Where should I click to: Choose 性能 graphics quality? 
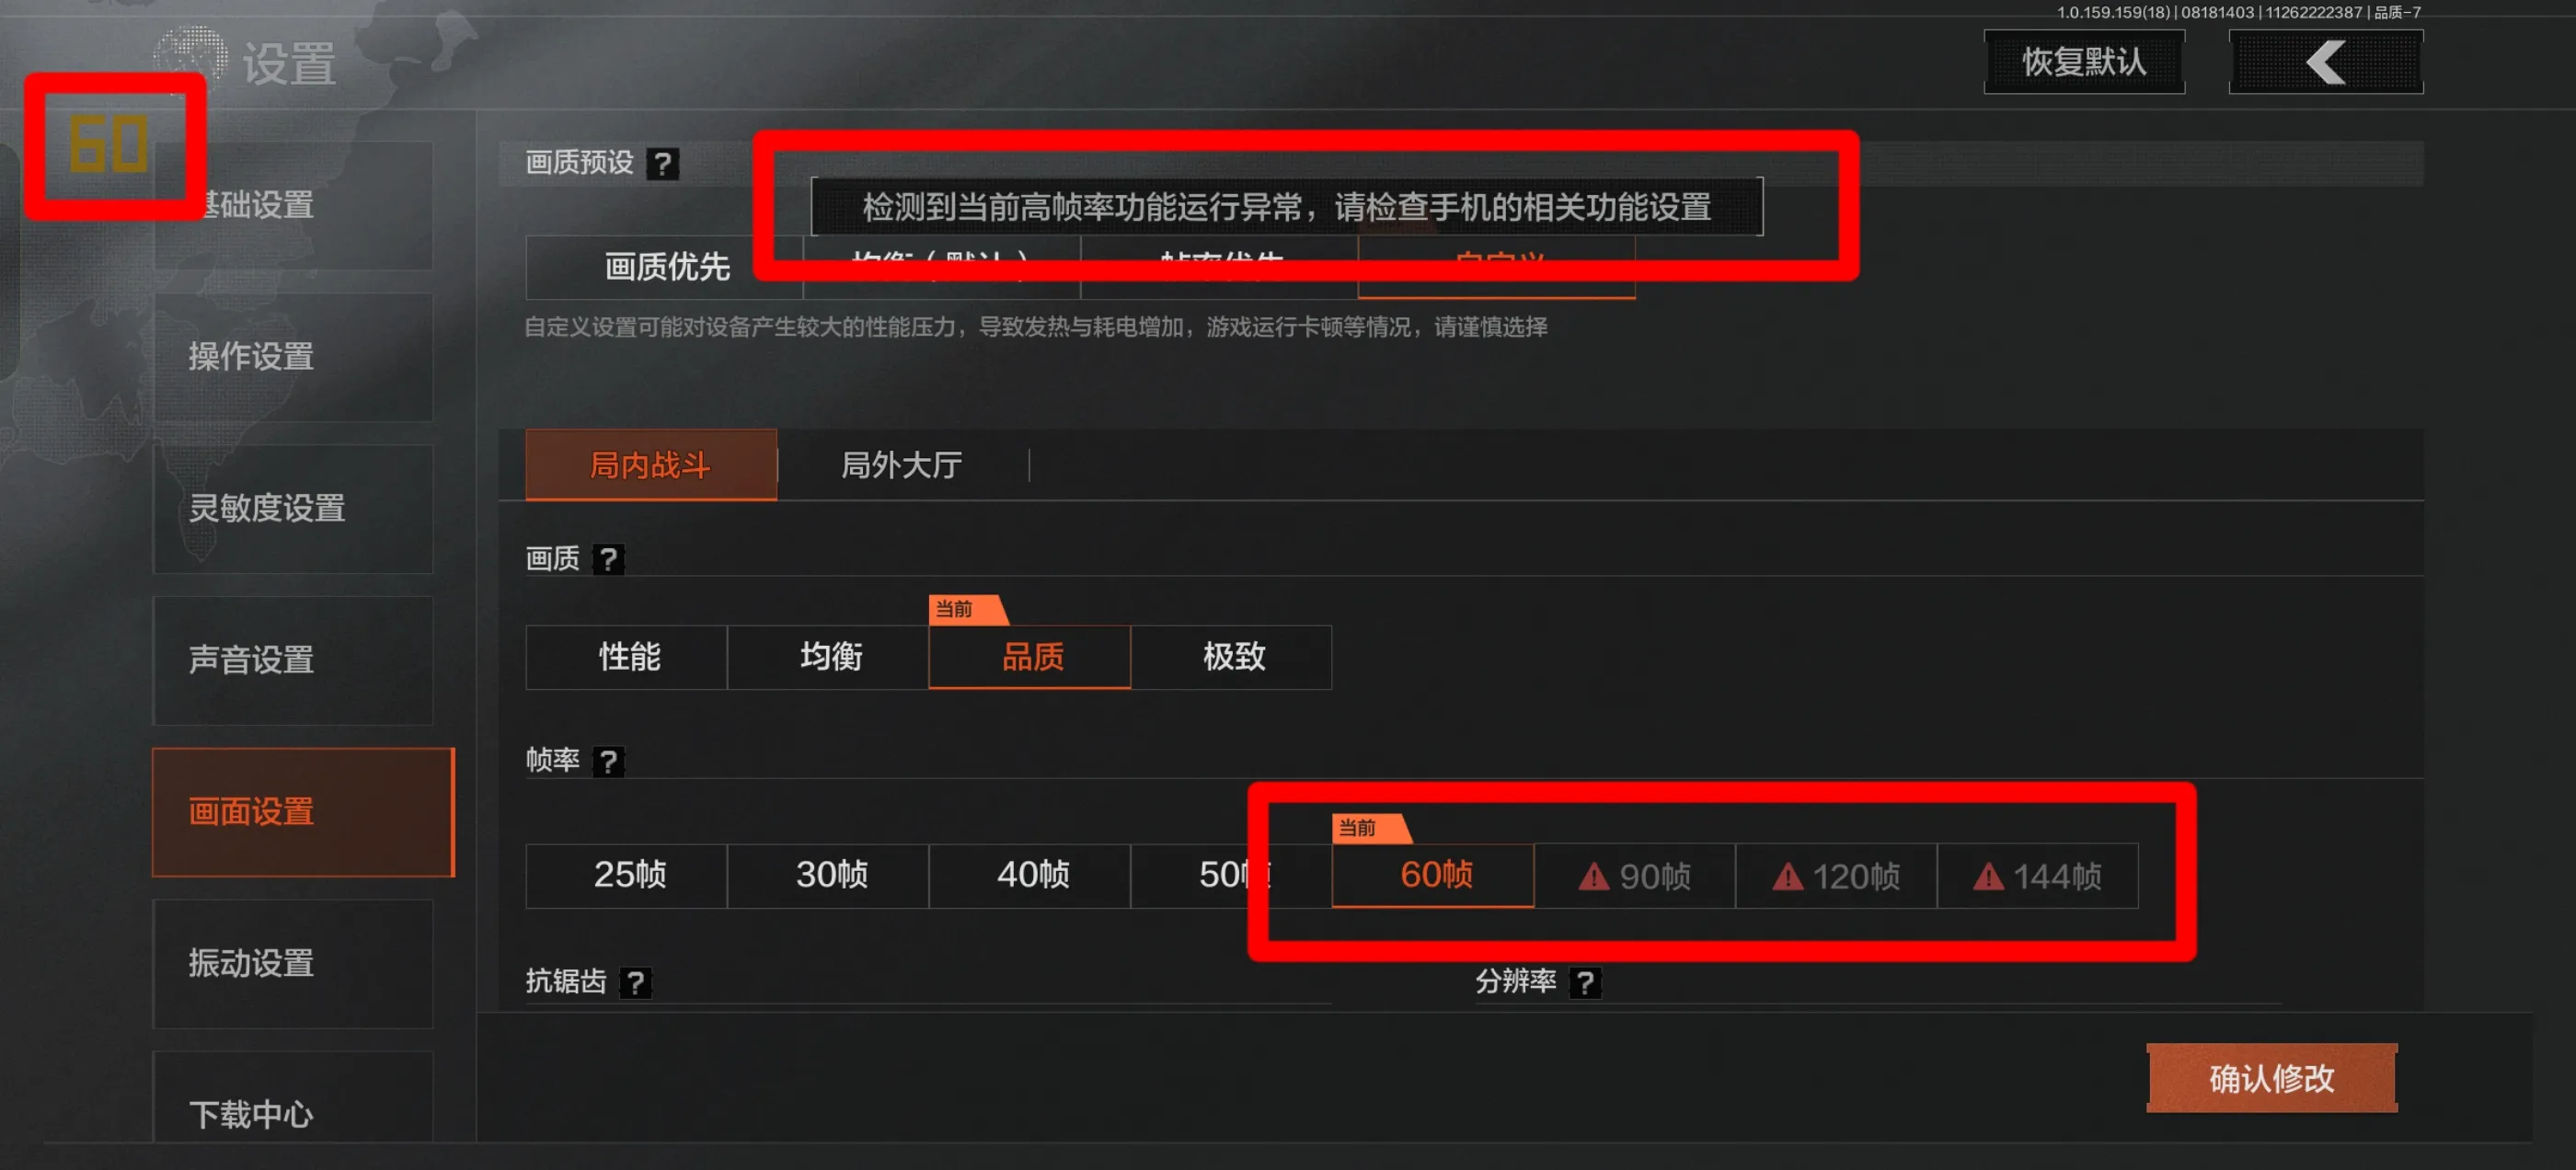click(x=627, y=657)
